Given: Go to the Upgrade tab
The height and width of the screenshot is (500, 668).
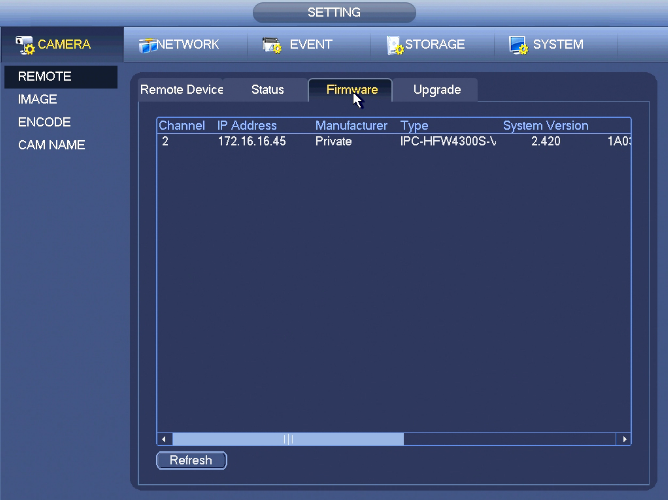Looking at the screenshot, I should coord(437,90).
